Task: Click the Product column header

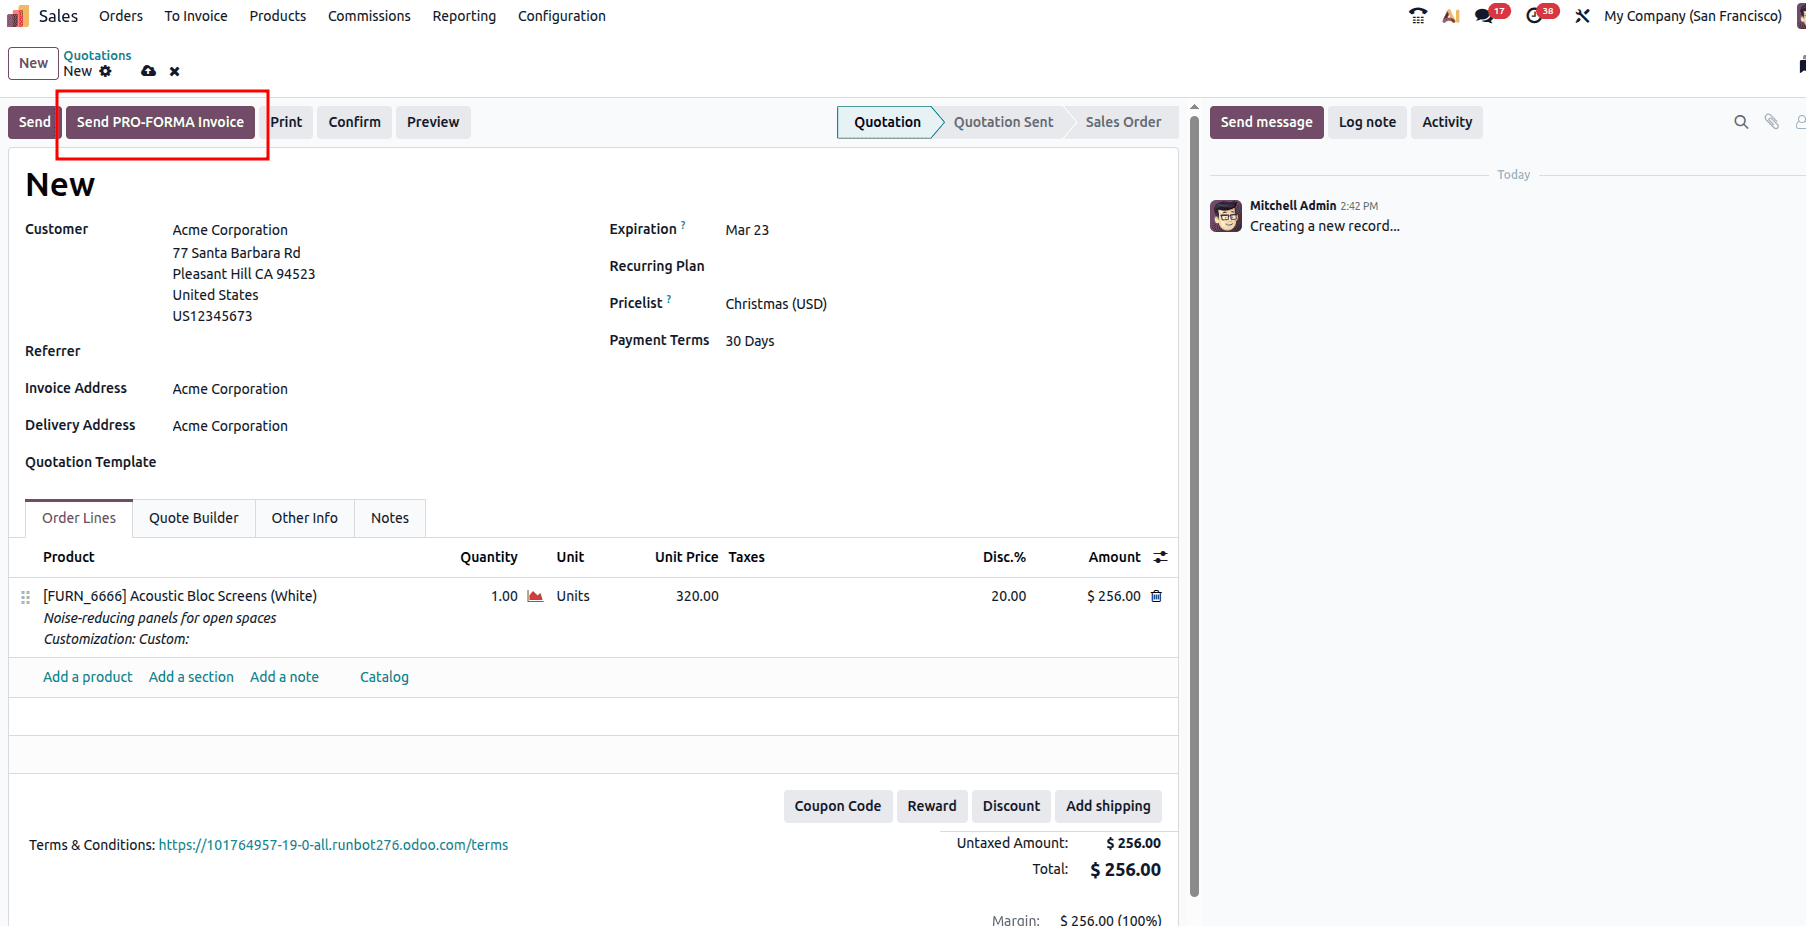Action: pos(68,557)
